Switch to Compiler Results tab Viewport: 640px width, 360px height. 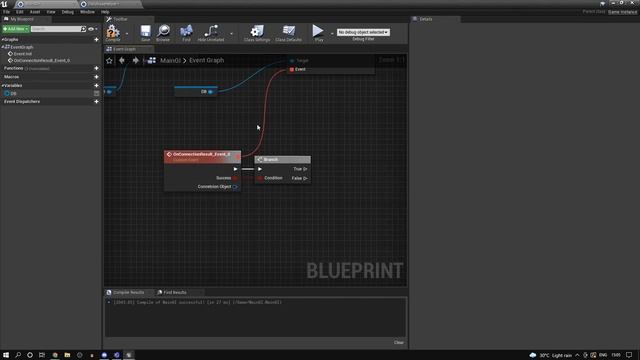pos(129,292)
